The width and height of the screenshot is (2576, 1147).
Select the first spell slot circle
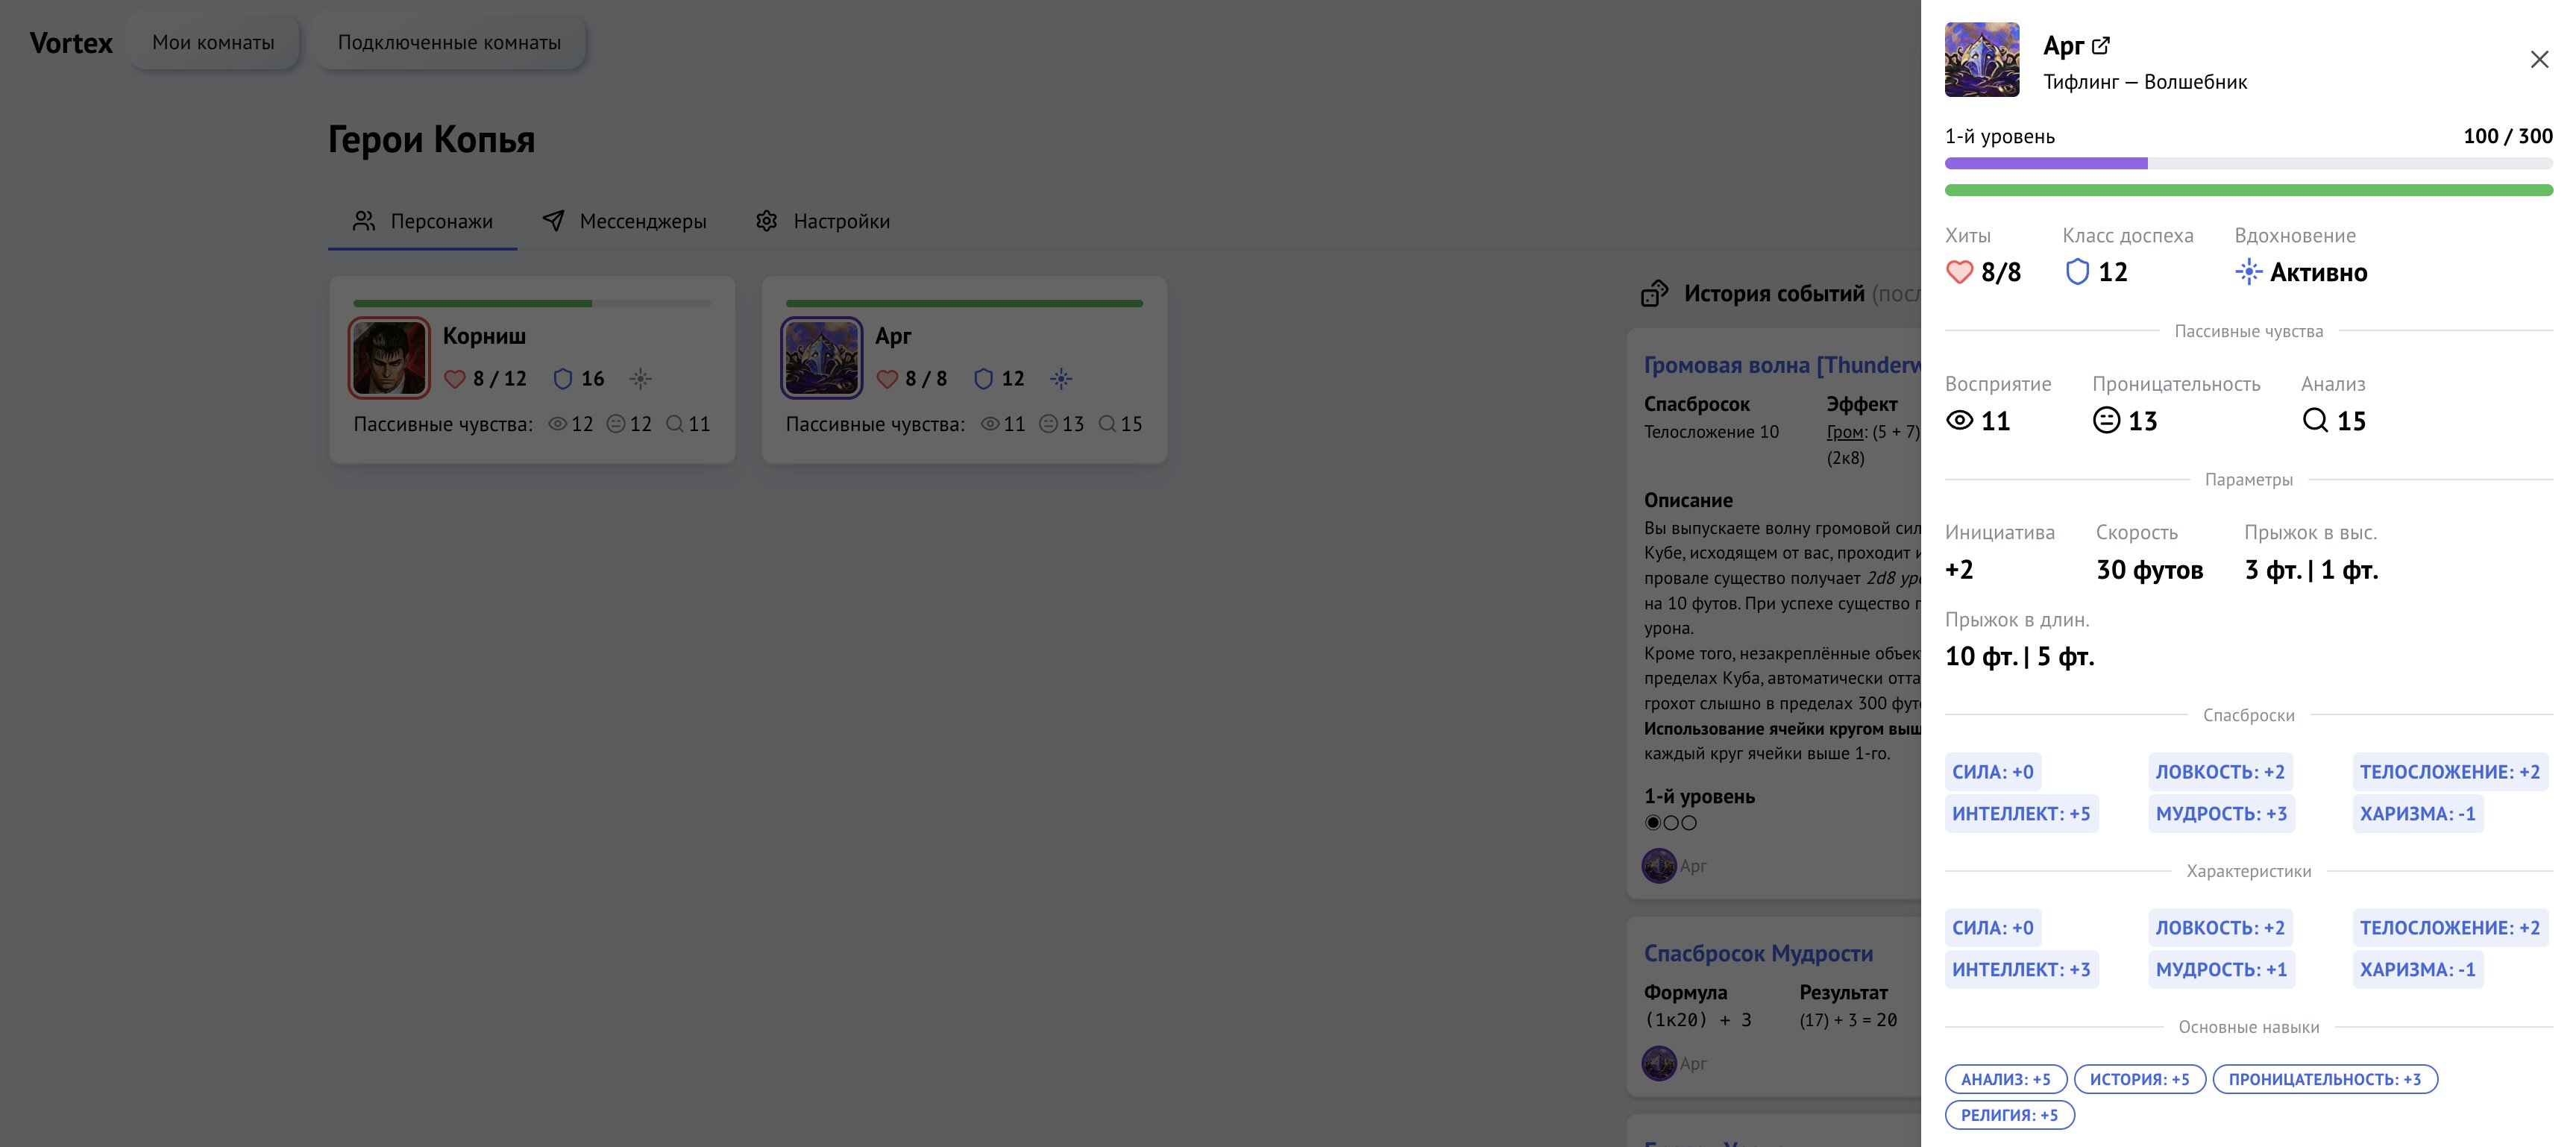[1653, 823]
